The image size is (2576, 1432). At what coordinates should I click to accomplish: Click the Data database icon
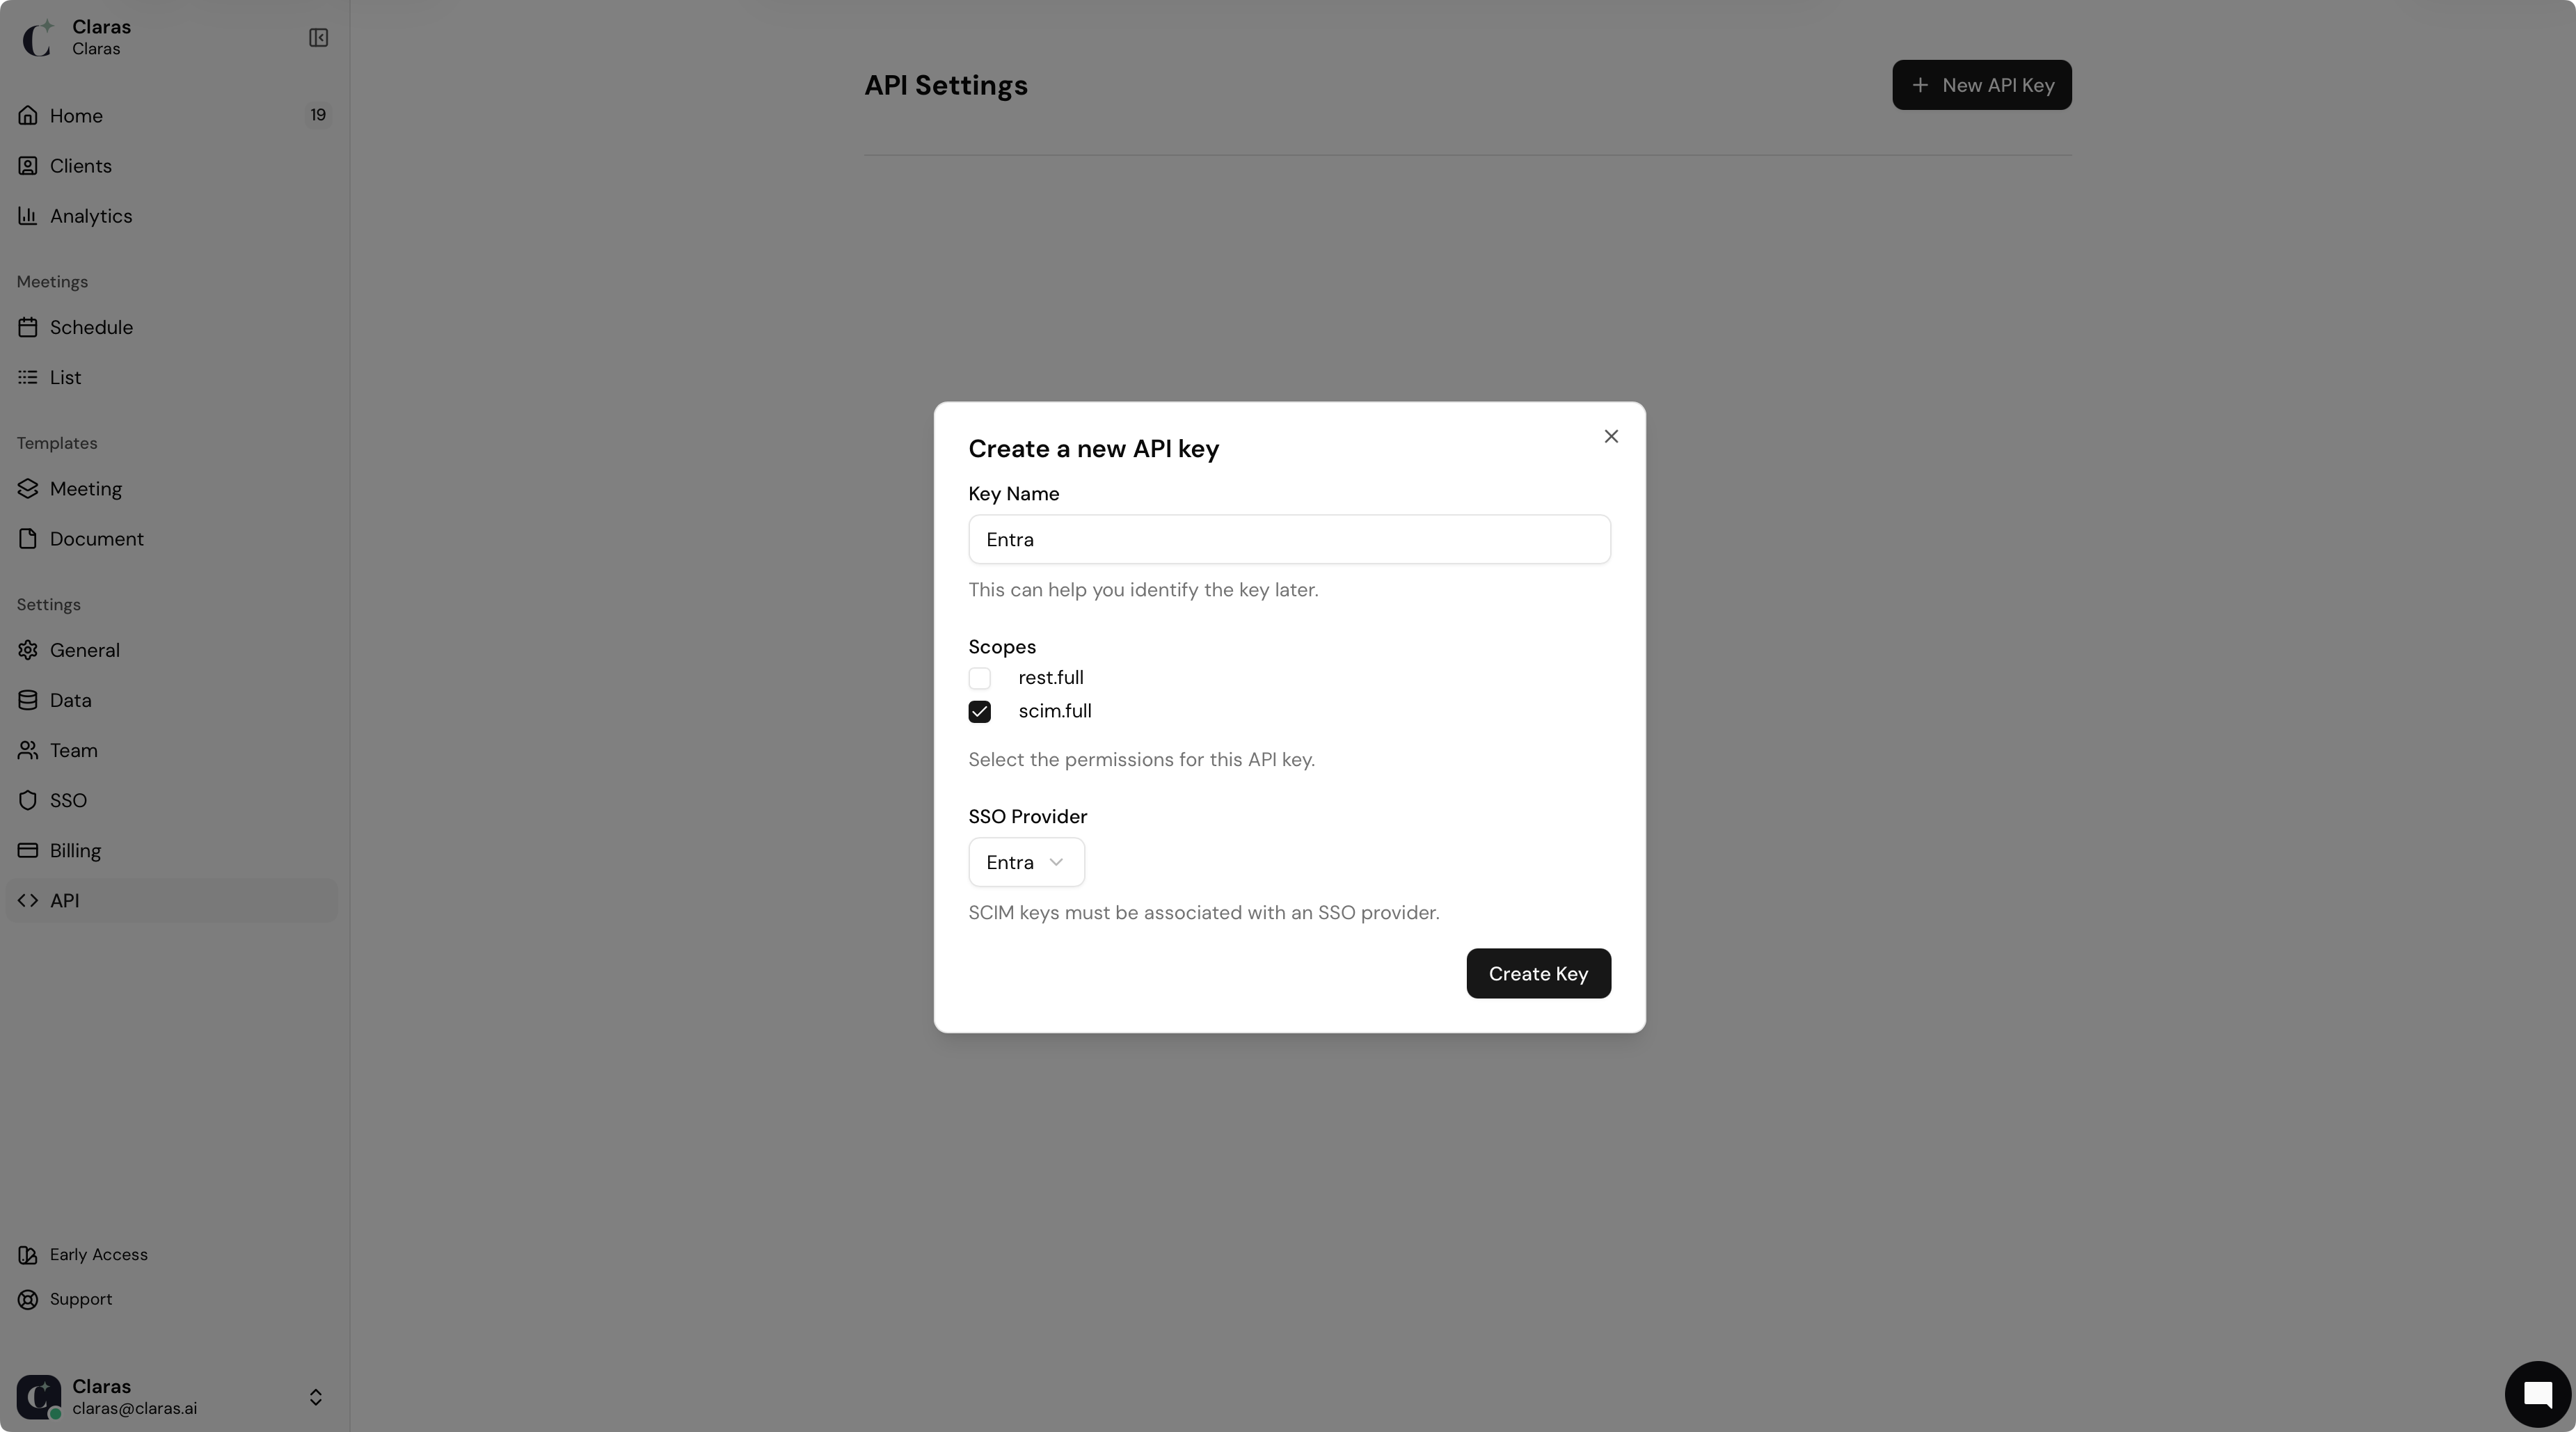click(x=28, y=701)
